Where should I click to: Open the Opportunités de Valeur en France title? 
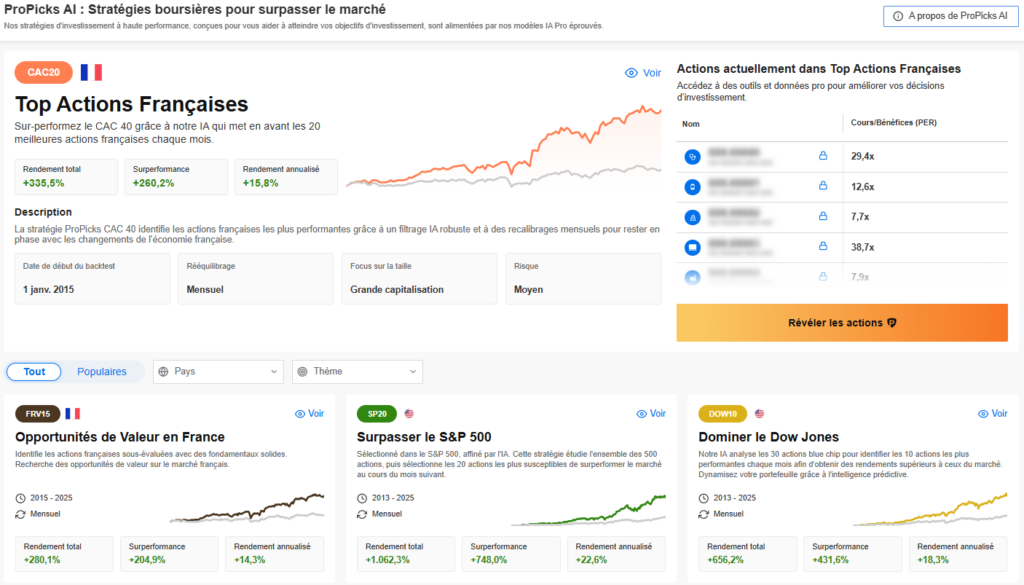pos(120,437)
